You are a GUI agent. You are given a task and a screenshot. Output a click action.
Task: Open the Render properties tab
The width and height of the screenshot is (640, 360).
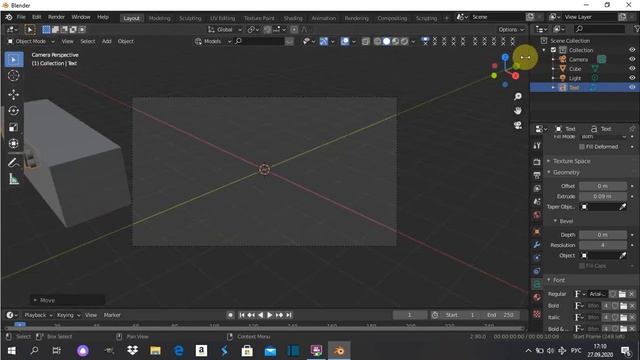537,162
